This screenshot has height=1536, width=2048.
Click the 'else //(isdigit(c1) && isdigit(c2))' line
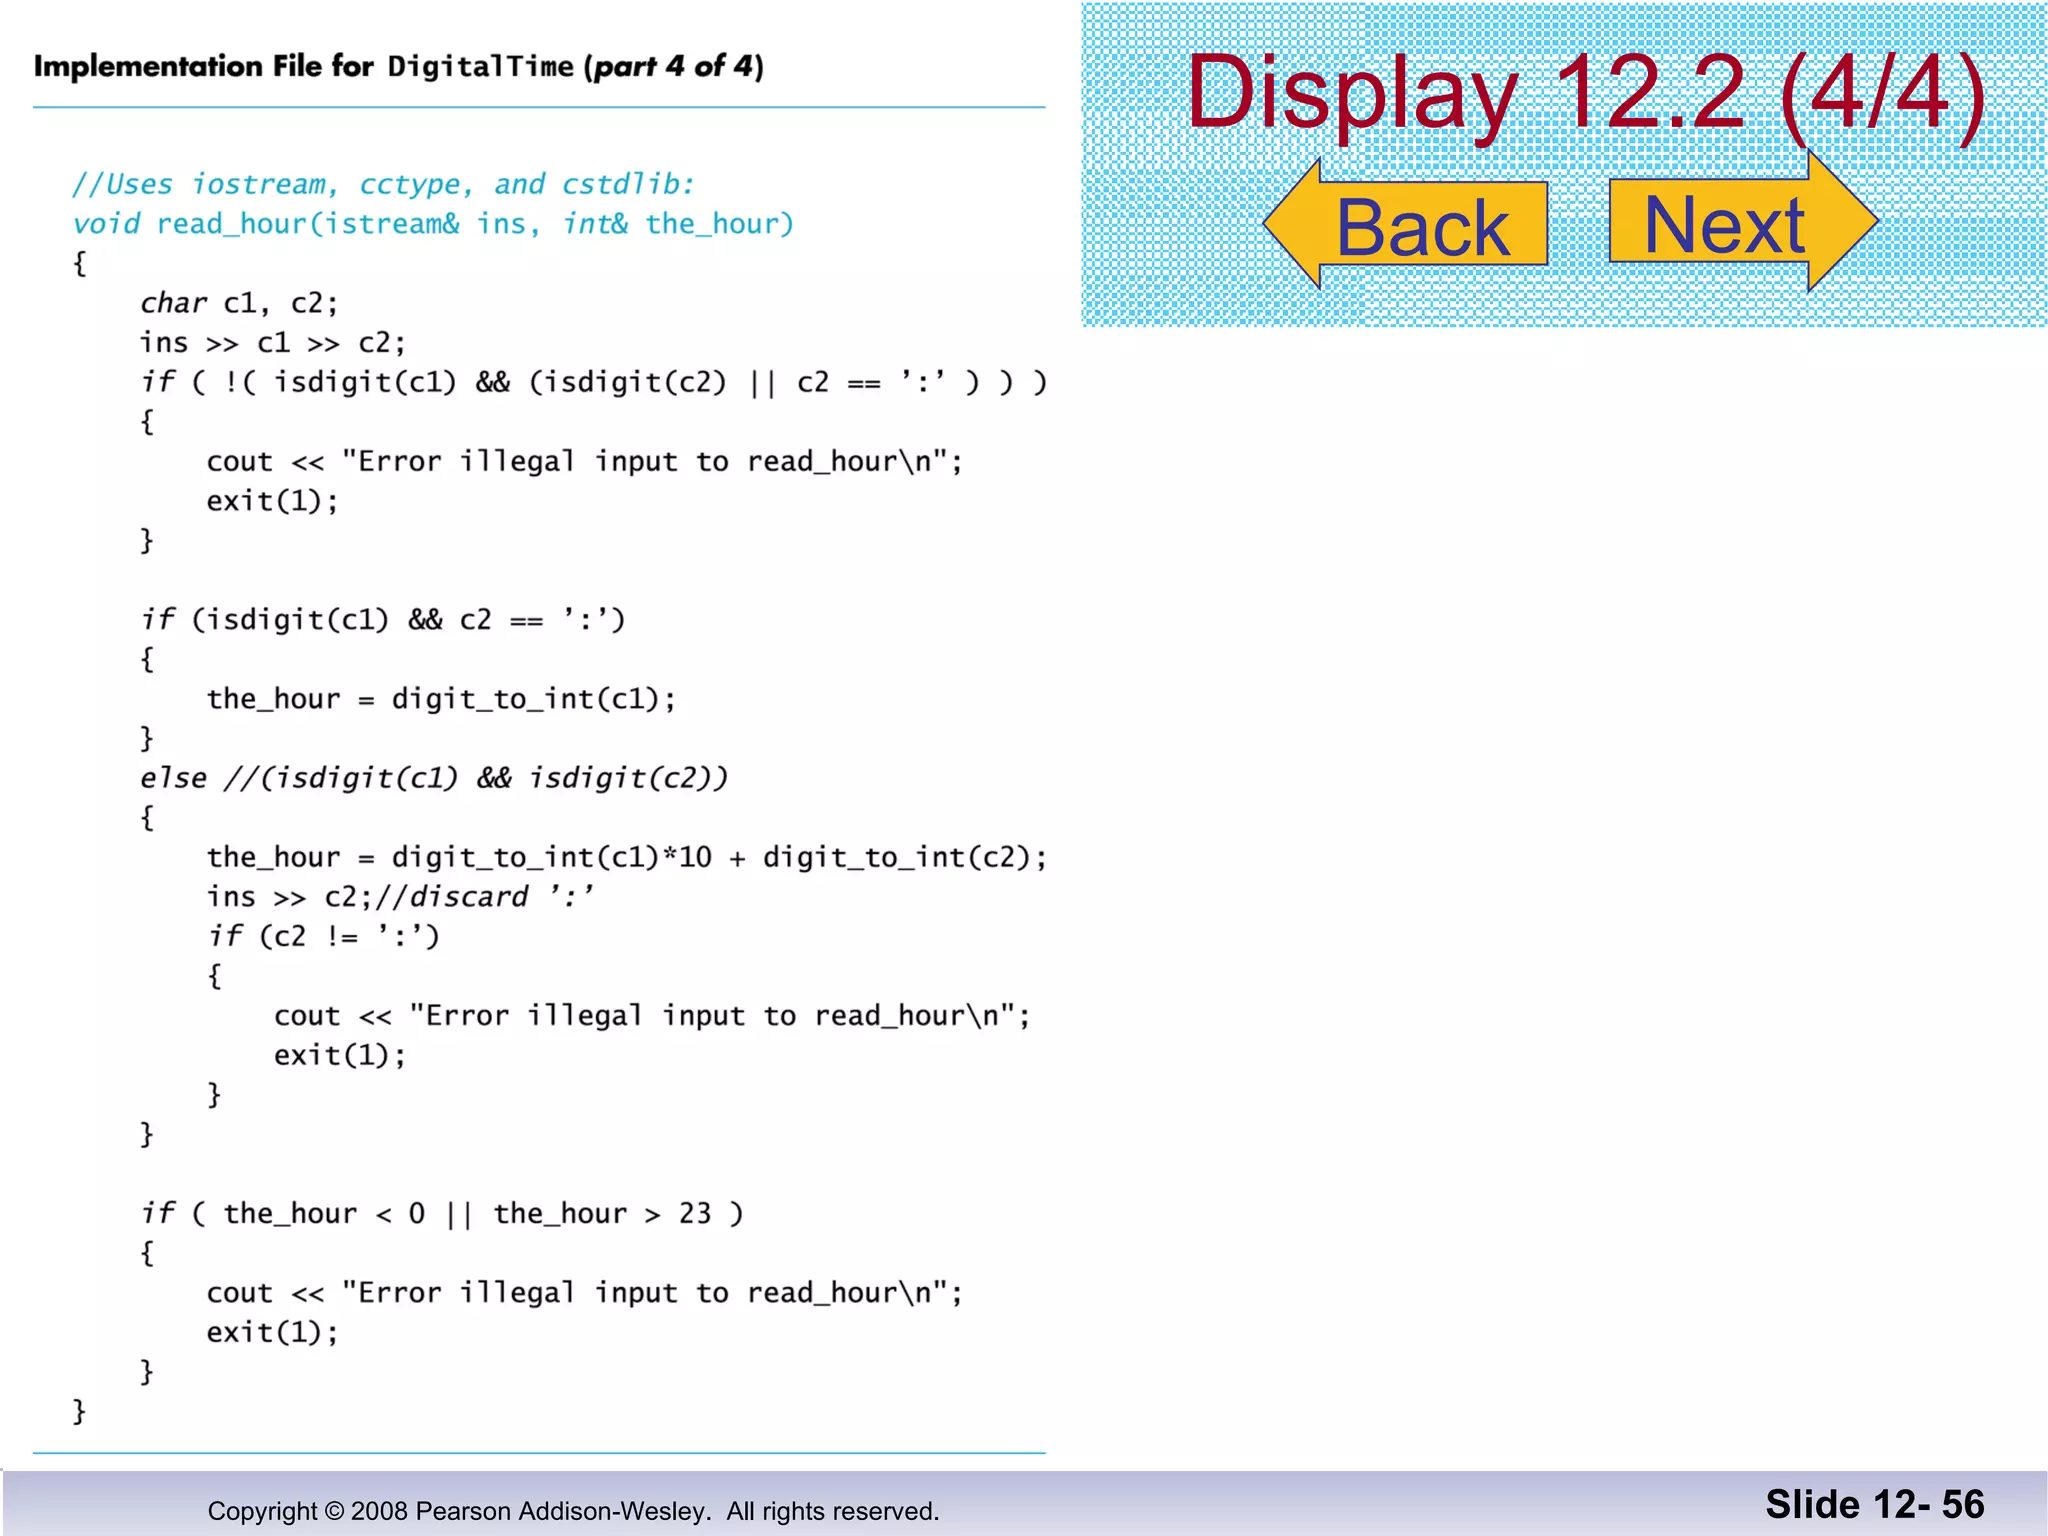(x=434, y=778)
